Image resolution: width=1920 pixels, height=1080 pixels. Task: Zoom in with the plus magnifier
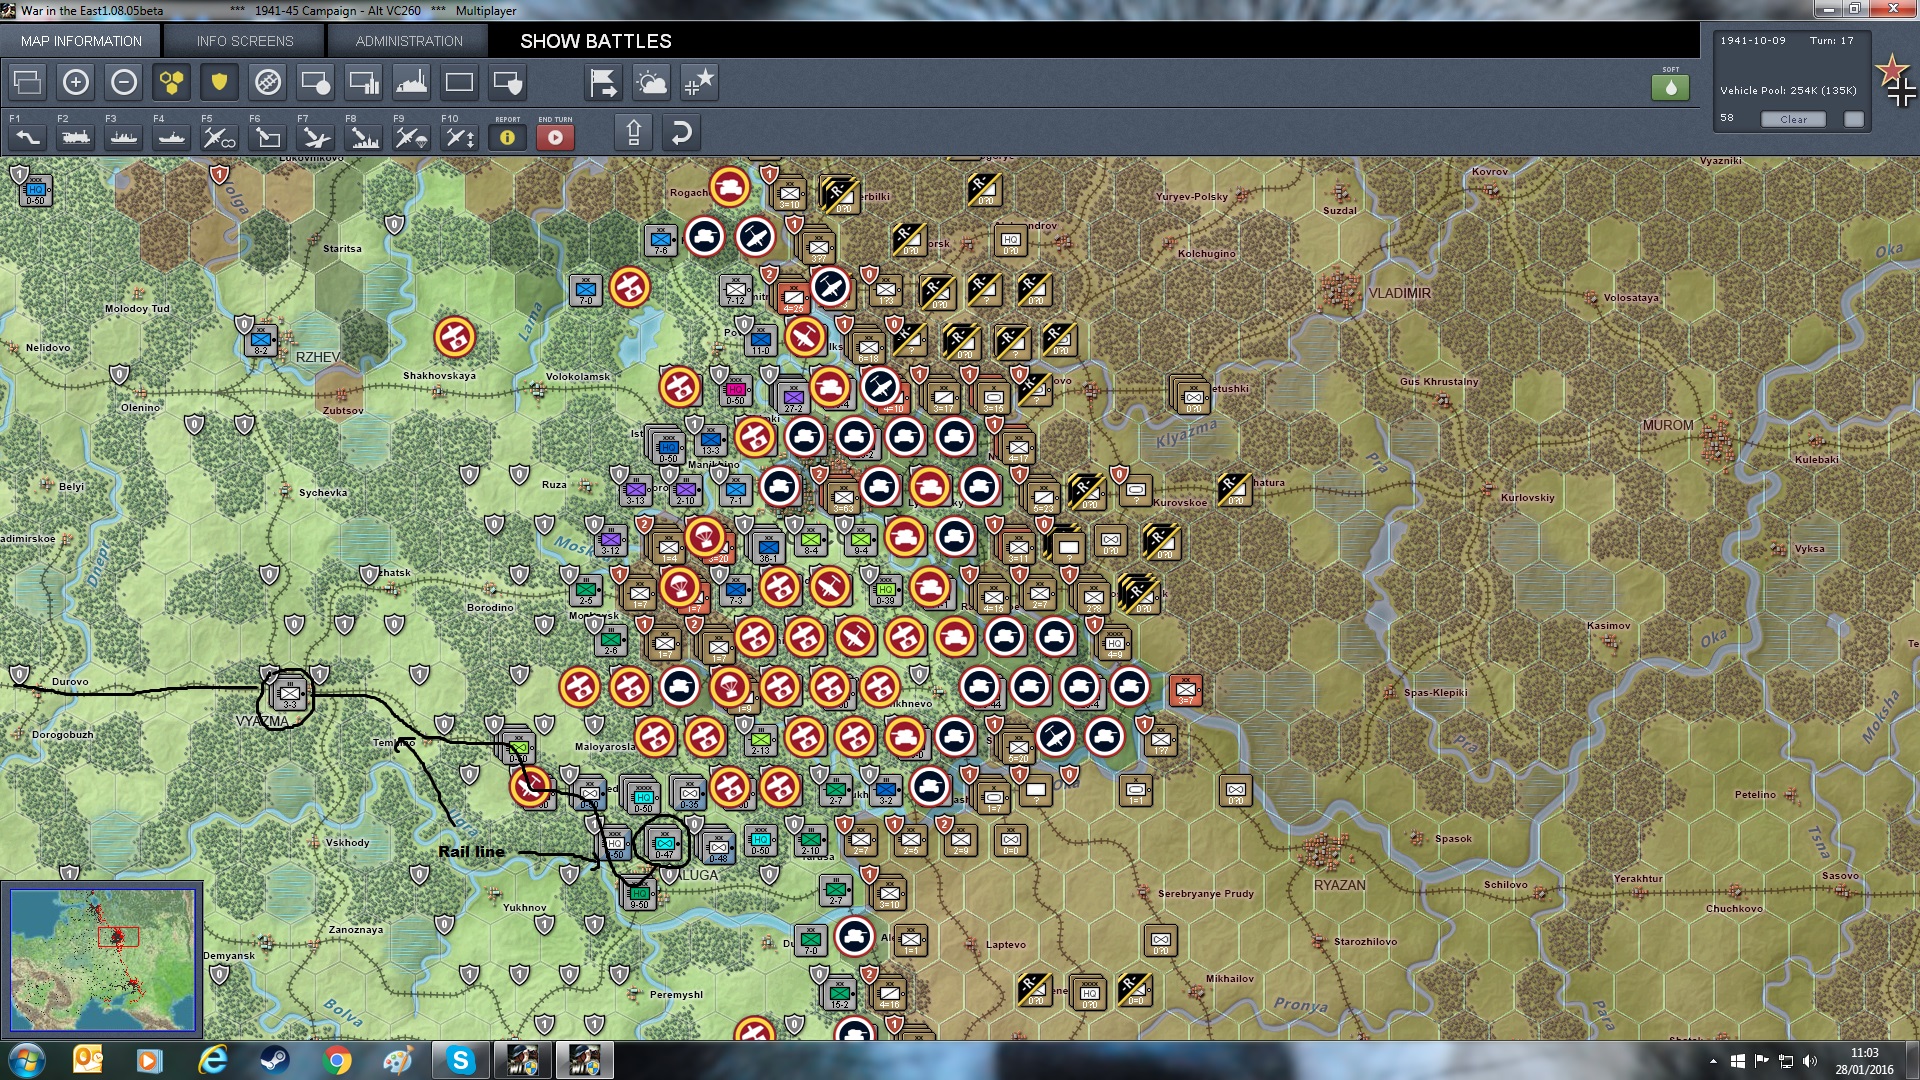pyautogui.click(x=75, y=82)
